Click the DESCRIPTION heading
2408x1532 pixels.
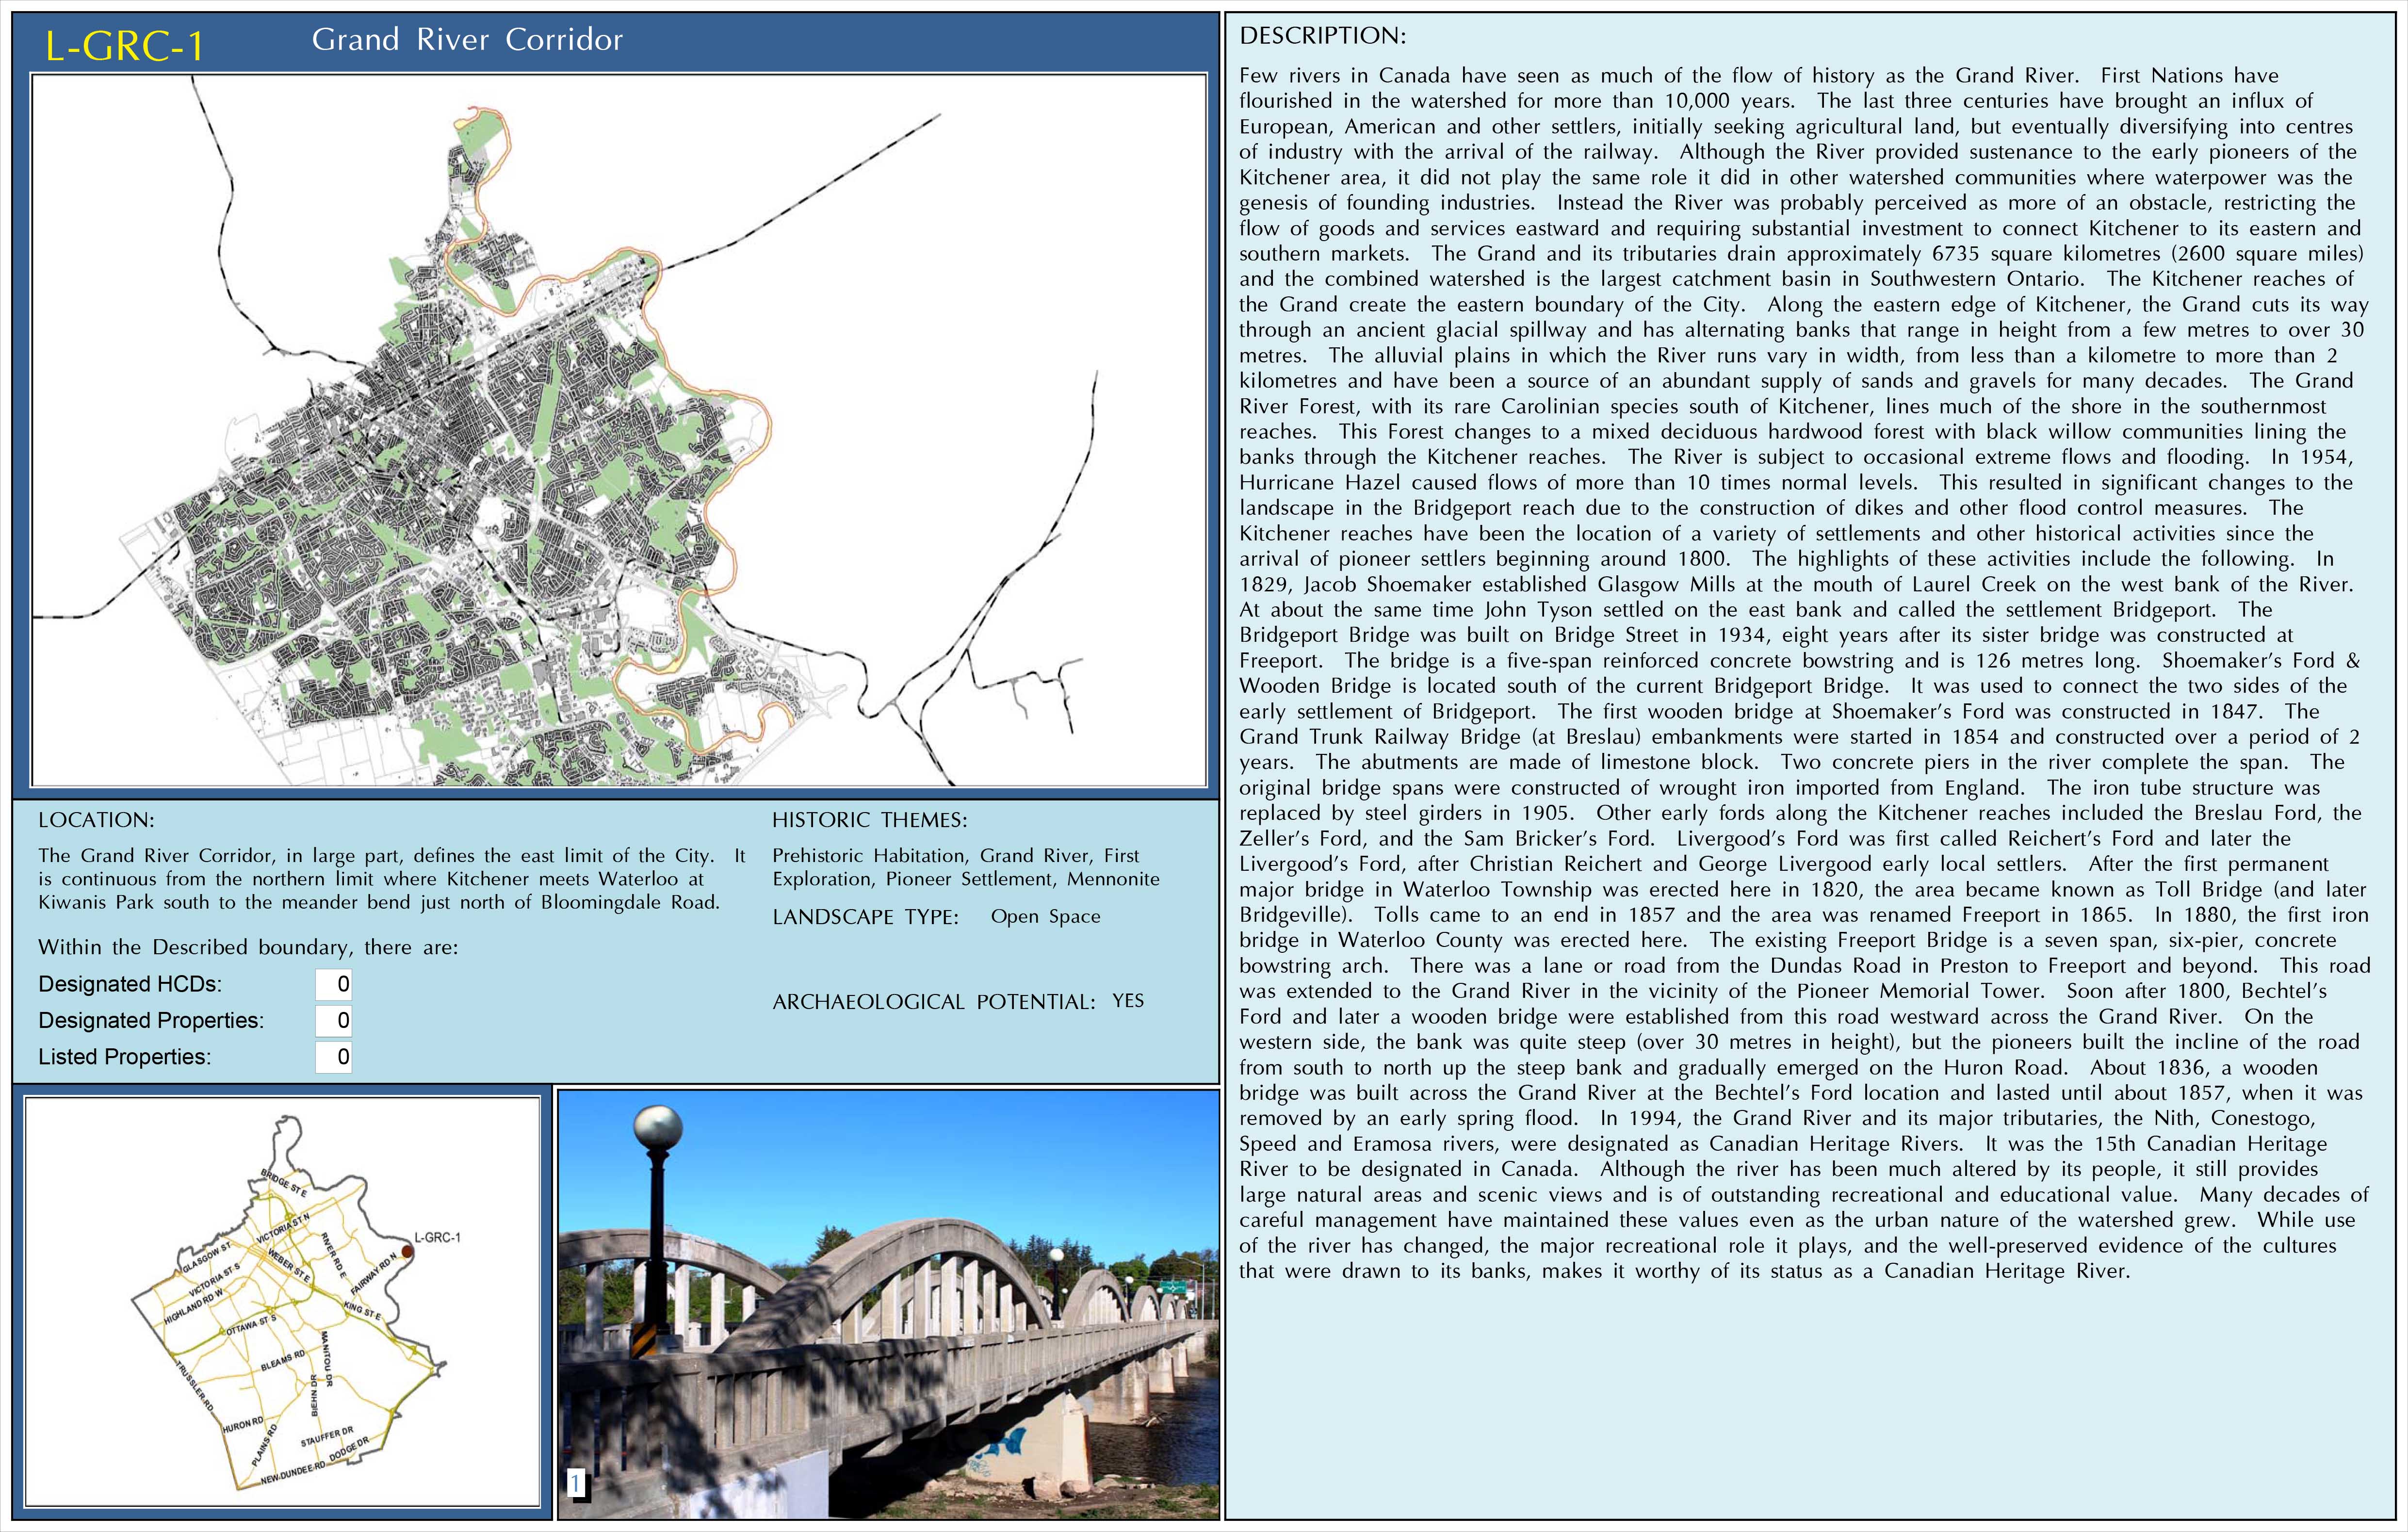[1322, 36]
